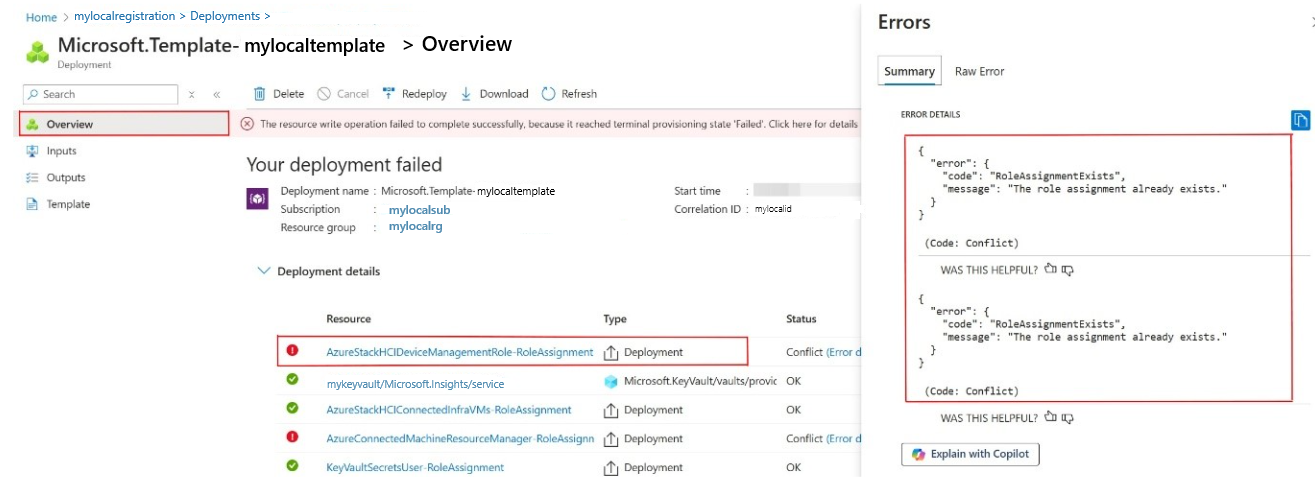Clear search using the X icon
The image size is (1315, 498).
191,94
